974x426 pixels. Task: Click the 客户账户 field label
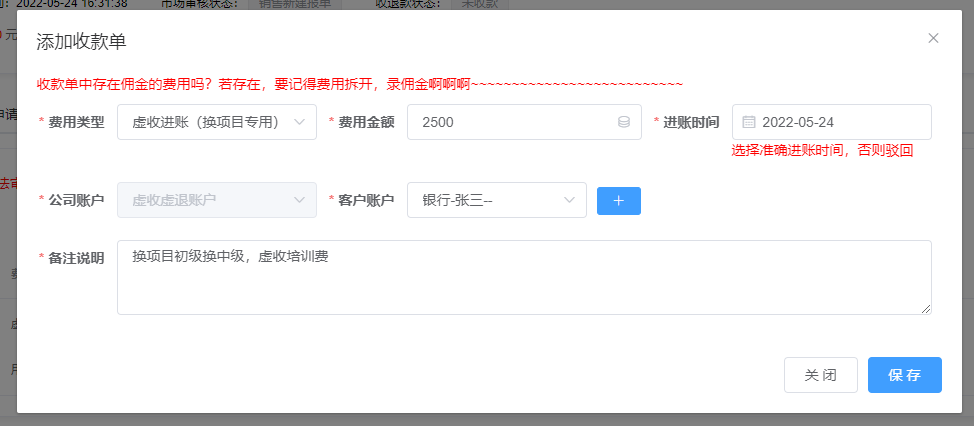(366, 201)
